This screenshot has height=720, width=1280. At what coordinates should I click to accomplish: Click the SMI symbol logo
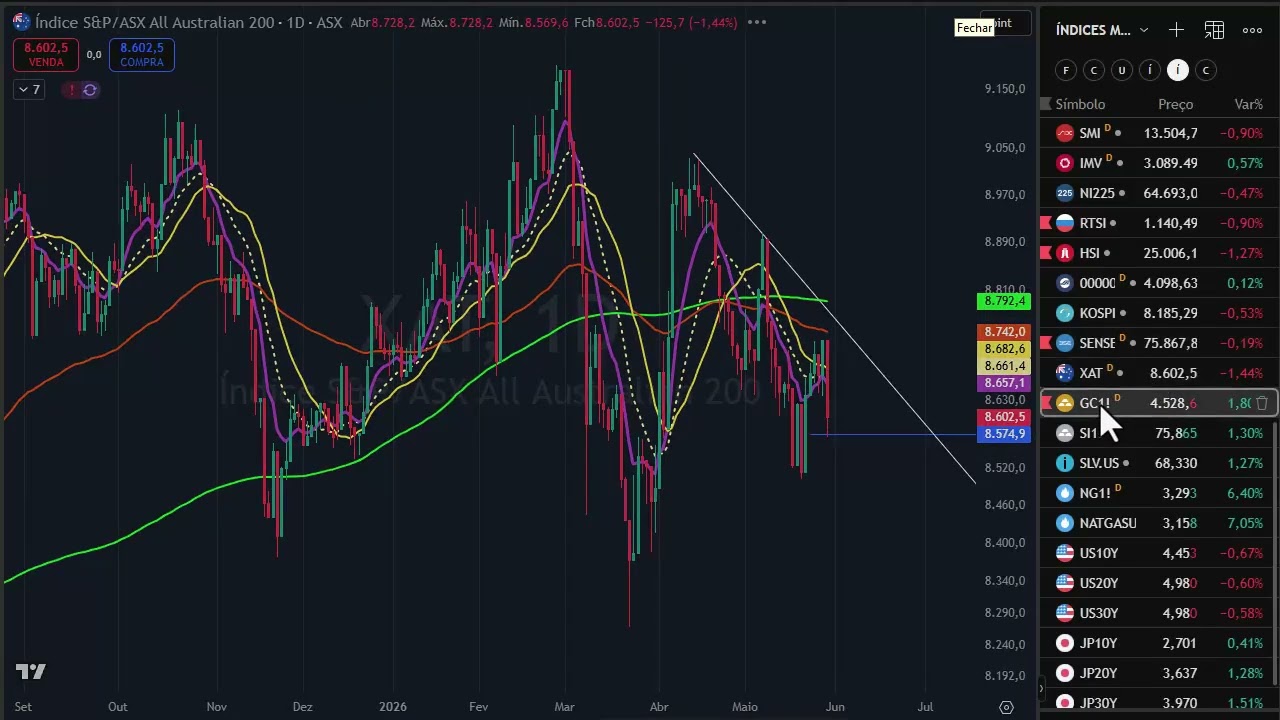[x=1065, y=133]
